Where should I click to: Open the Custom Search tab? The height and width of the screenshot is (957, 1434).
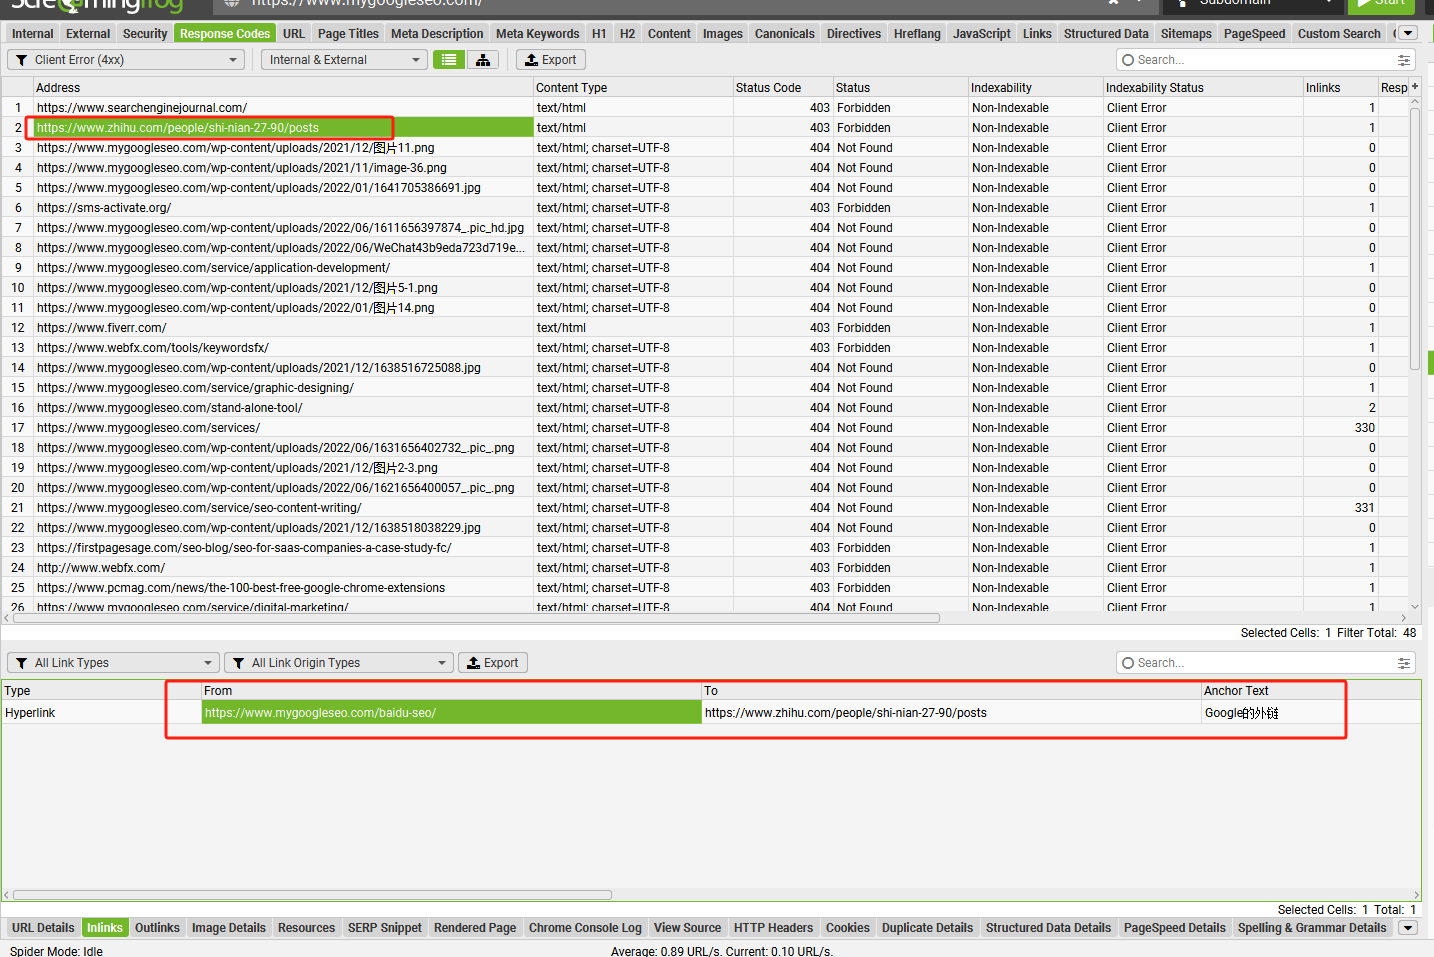pyautogui.click(x=1339, y=33)
